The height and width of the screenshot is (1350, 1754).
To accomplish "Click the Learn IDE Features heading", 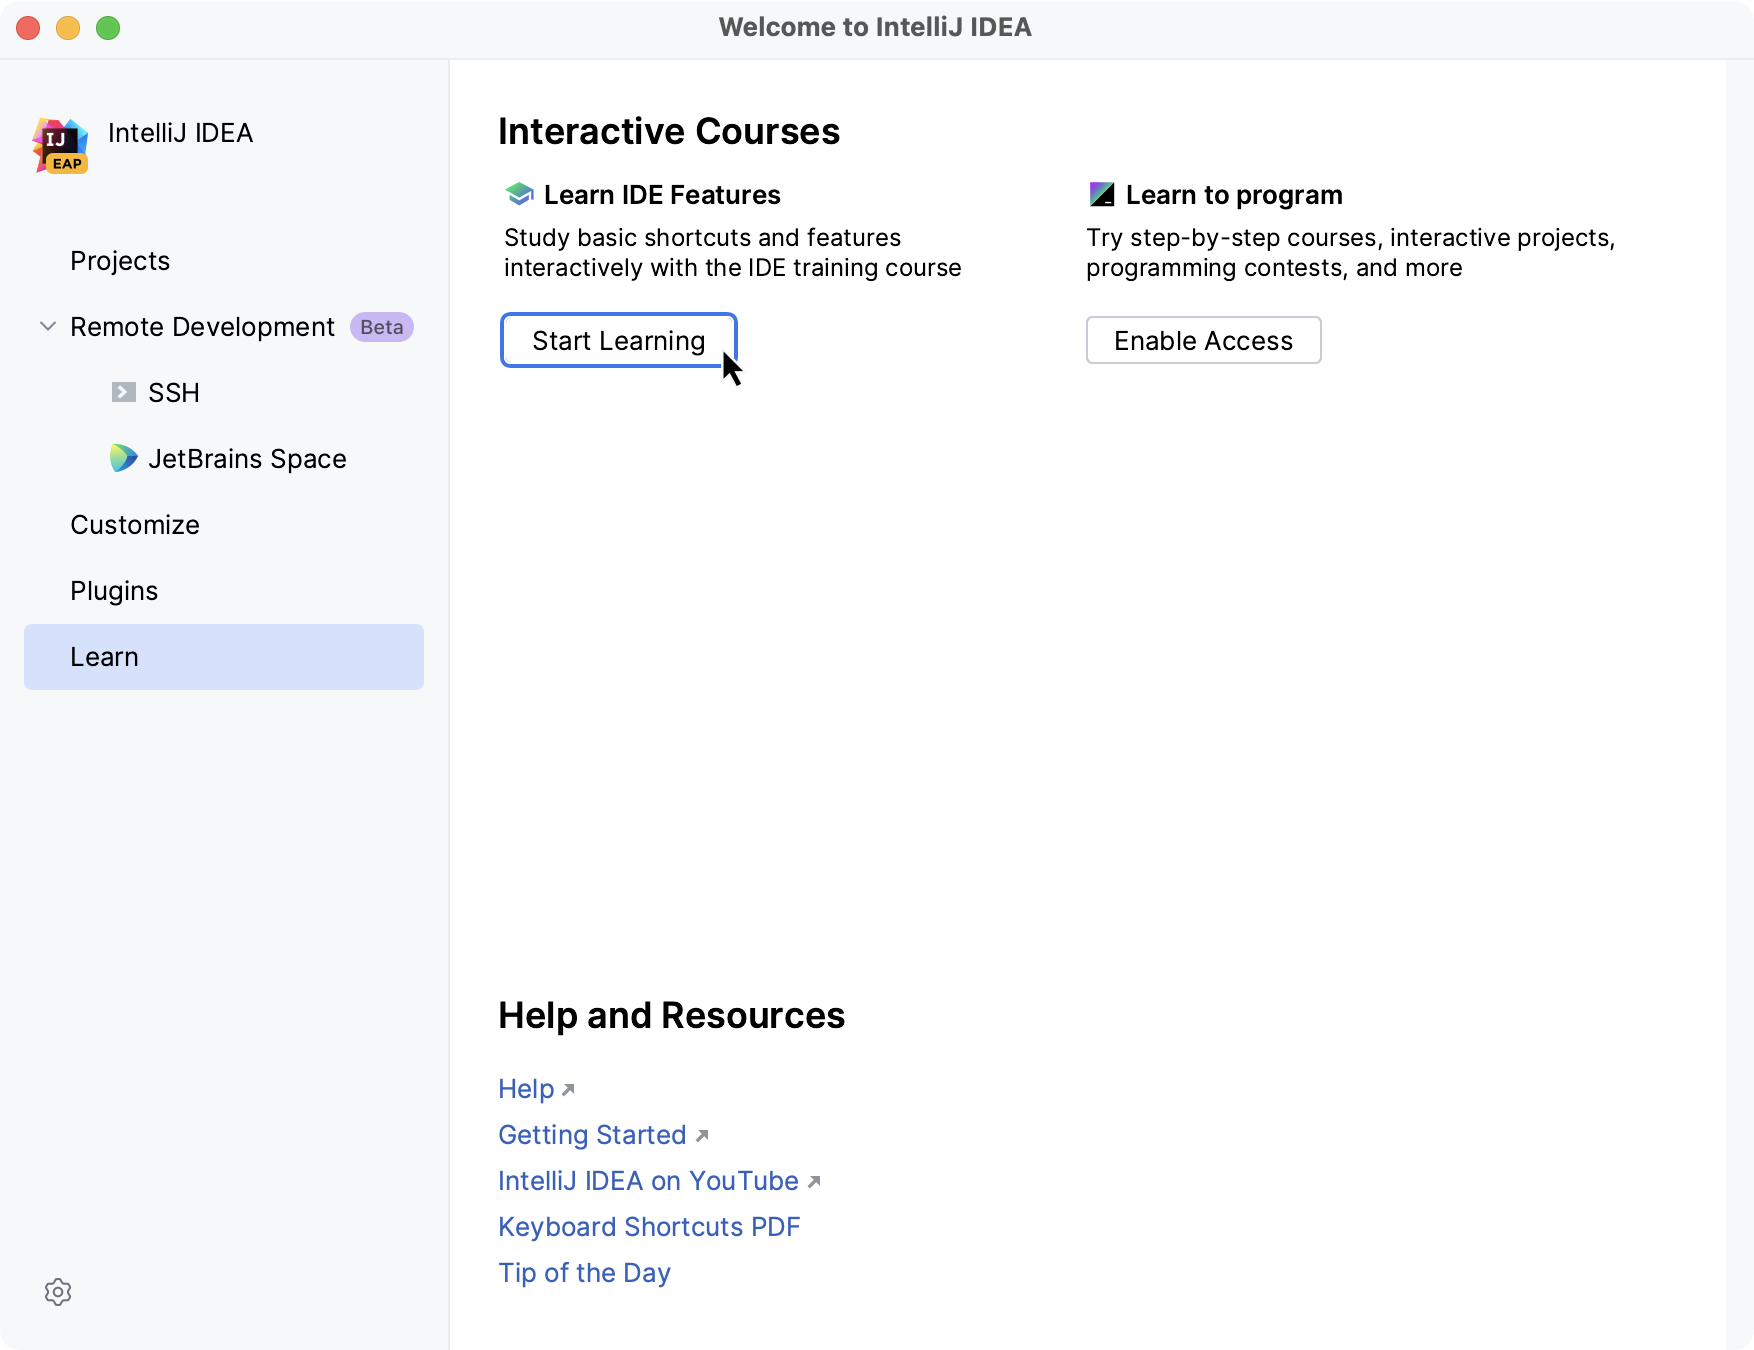I will 662,195.
